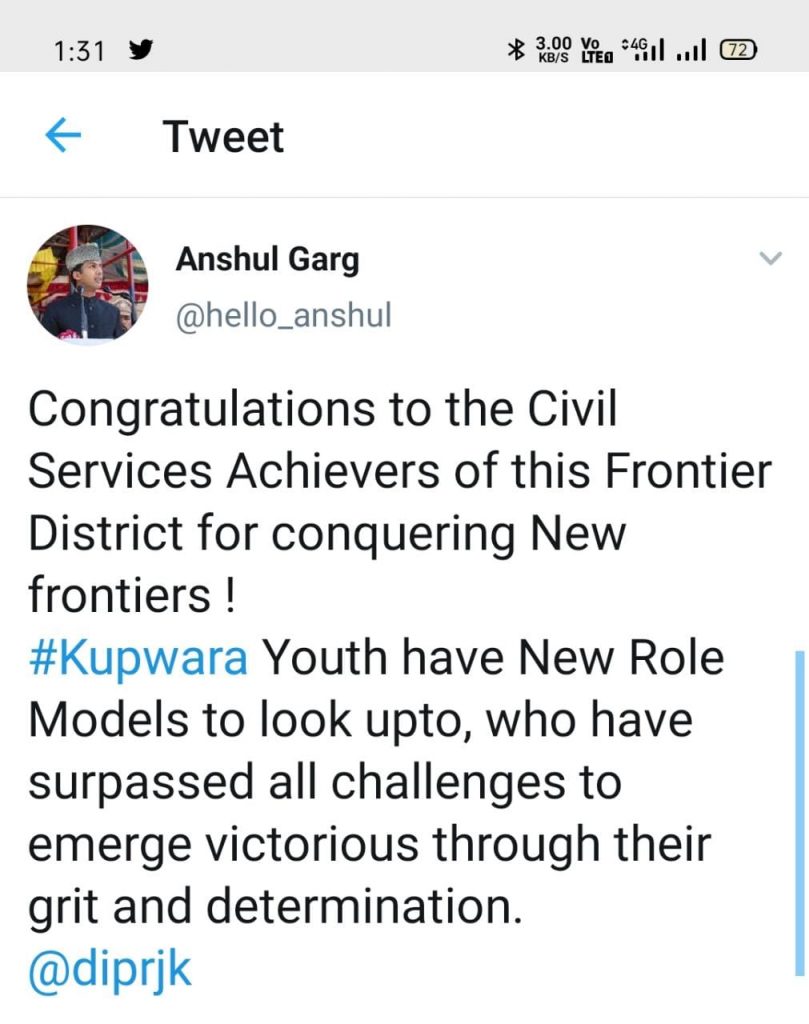Tap the second SIM signal bars
This screenshot has width=809, height=1024.
pos(691,50)
